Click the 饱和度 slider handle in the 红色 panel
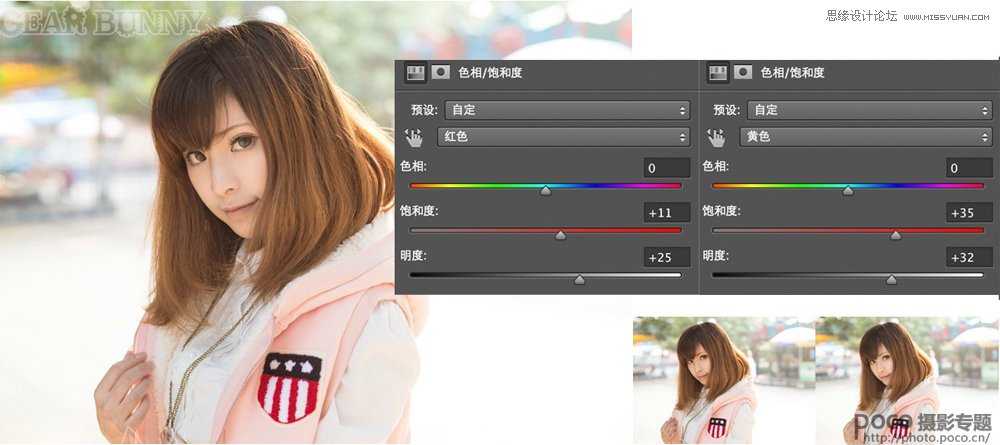The height and width of the screenshot is (445, 1000). click(x=561, y=235)
